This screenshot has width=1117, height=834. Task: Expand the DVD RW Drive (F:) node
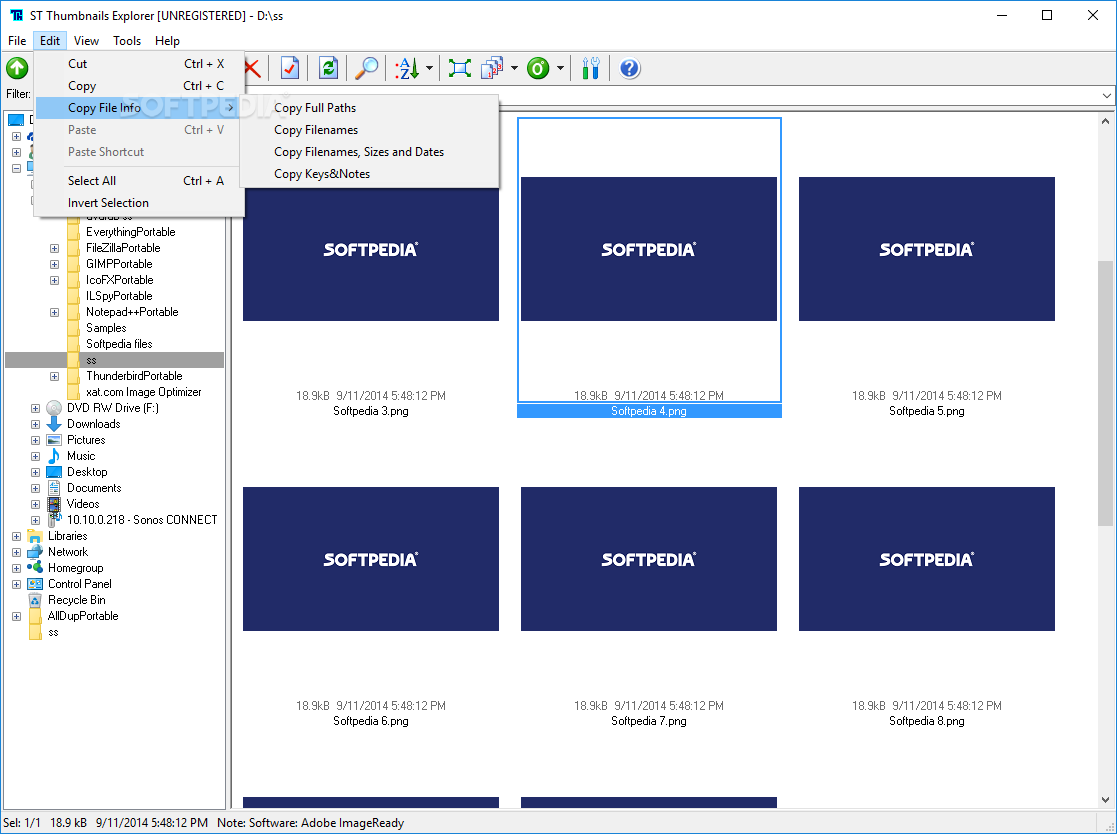coord(35,408)
